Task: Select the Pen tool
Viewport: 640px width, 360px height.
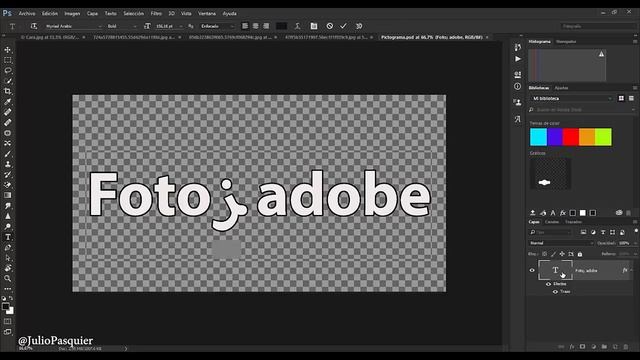Action: (8, 247)
